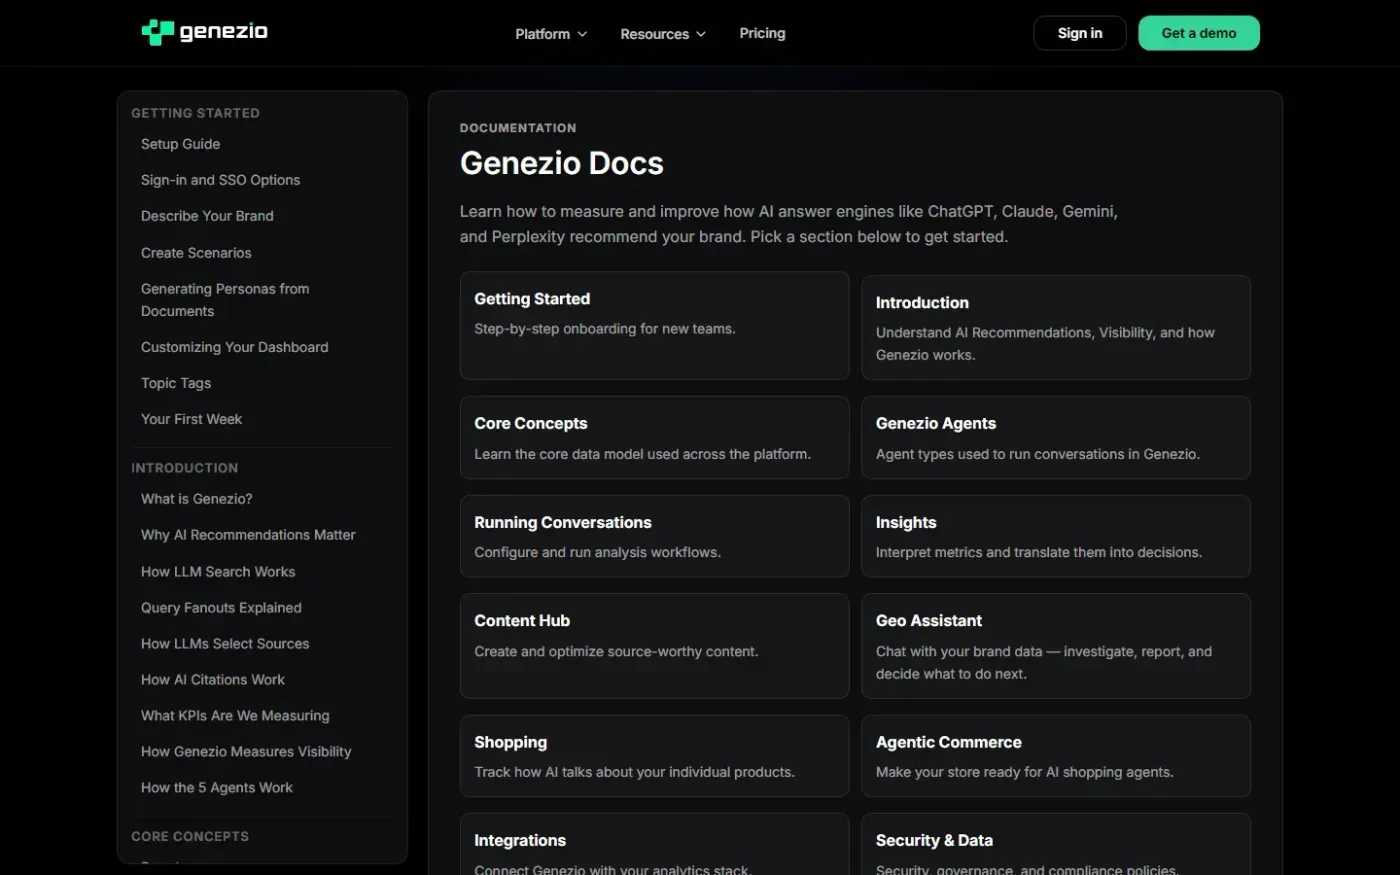
Task: Go to How LLMs Select Sources
Action: pos(225,644)
